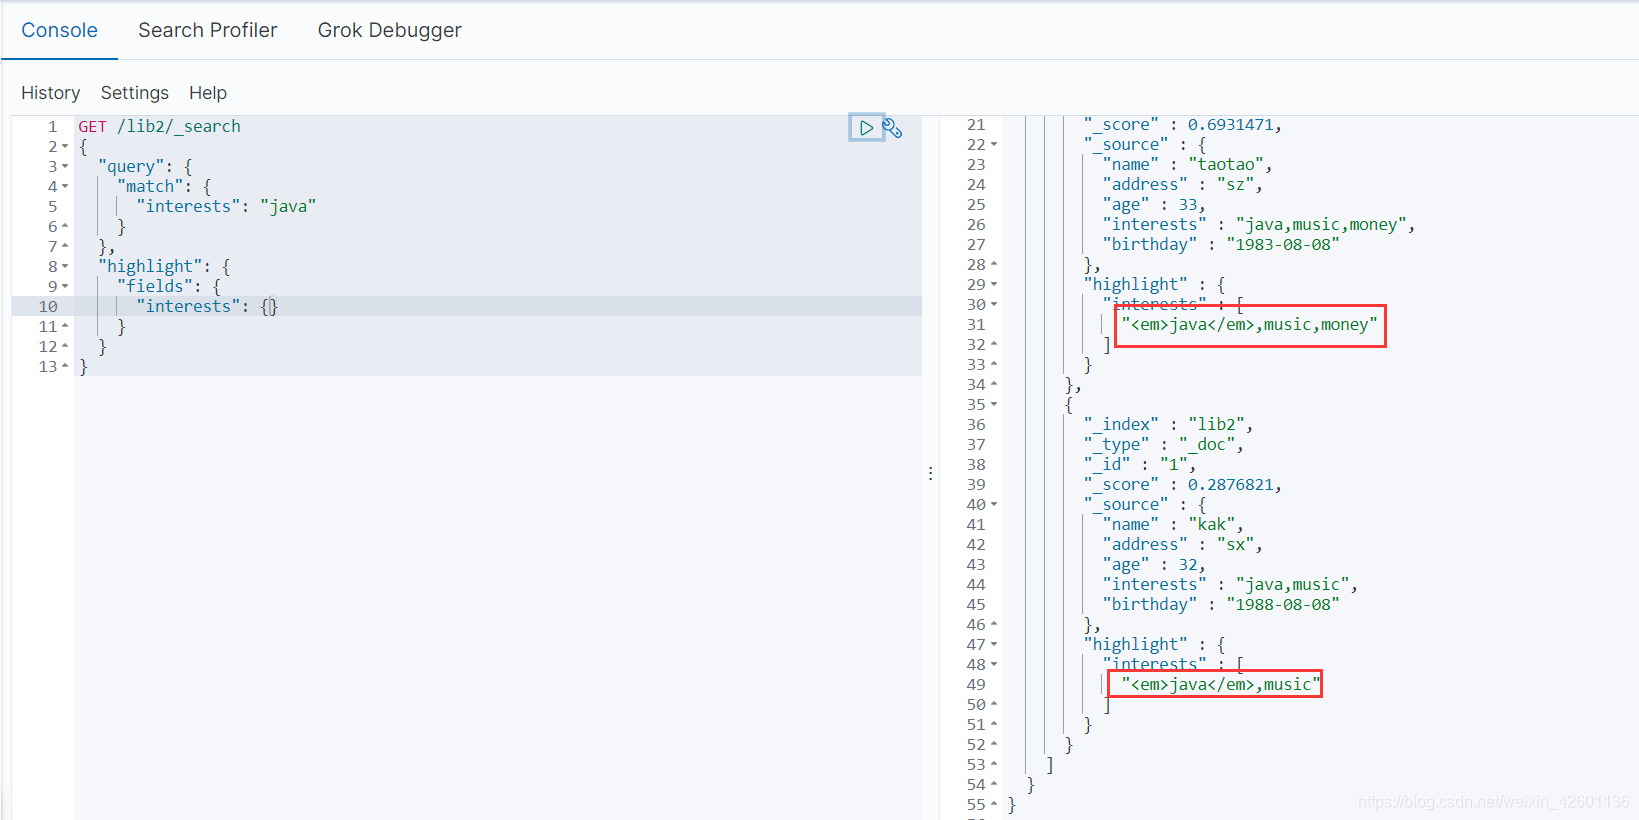Toggle the fold arrow at editor line 13
This screenshot has height=820, width=1639.
click(x=65, y=366)
